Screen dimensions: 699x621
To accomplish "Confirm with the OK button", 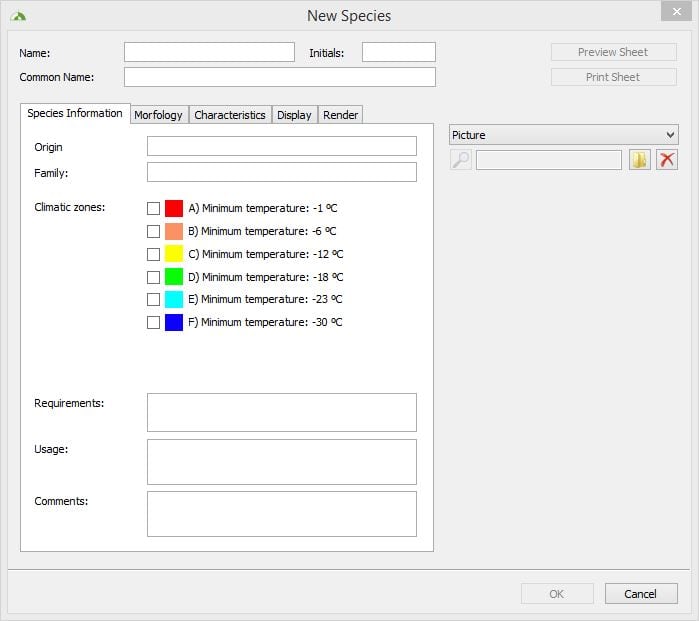I will coord(557,594).
